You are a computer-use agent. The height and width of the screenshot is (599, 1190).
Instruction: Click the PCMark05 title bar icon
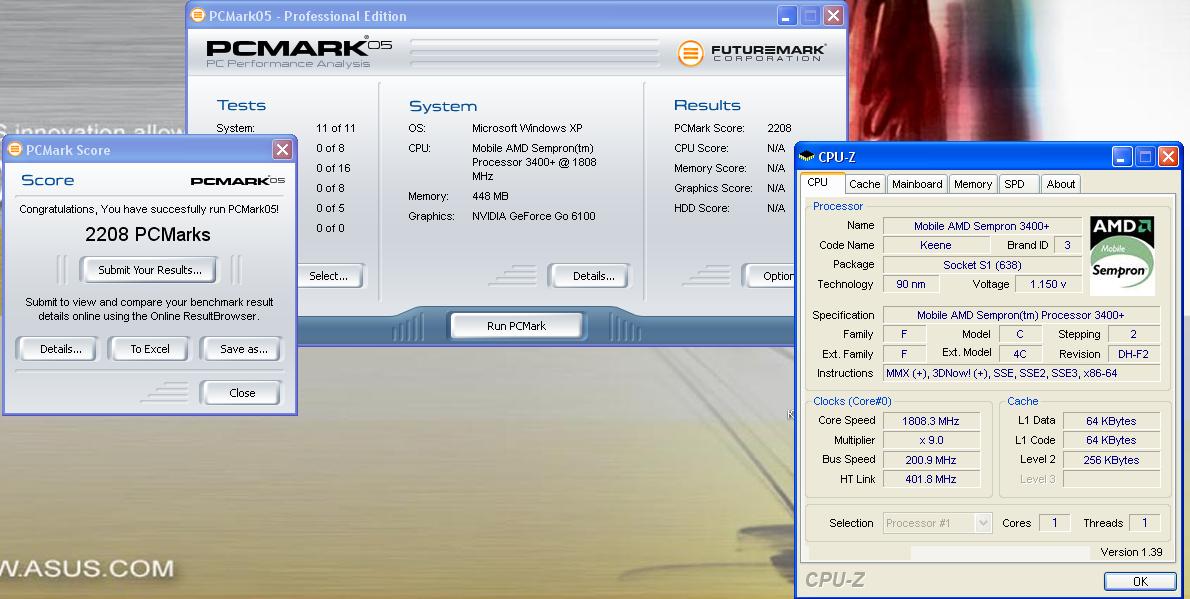coord(197,15)
